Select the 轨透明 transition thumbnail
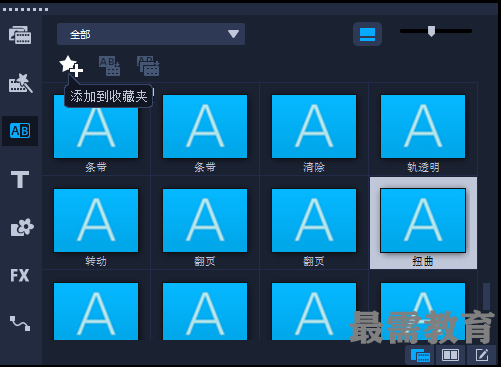501x367 pixels. tap(423, 126)
